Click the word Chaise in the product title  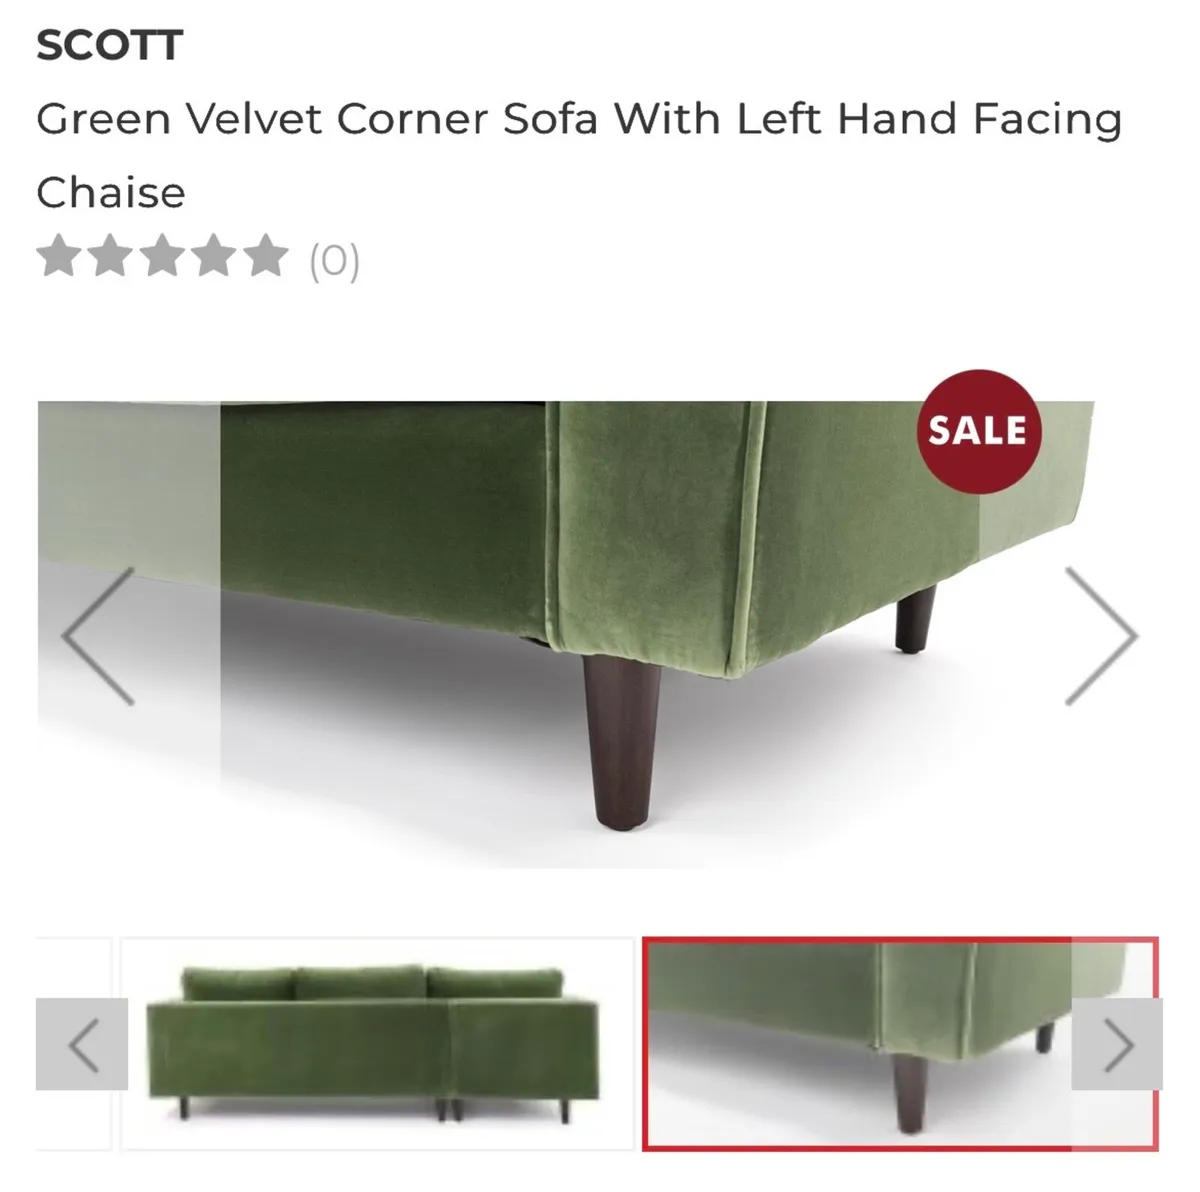111,192
